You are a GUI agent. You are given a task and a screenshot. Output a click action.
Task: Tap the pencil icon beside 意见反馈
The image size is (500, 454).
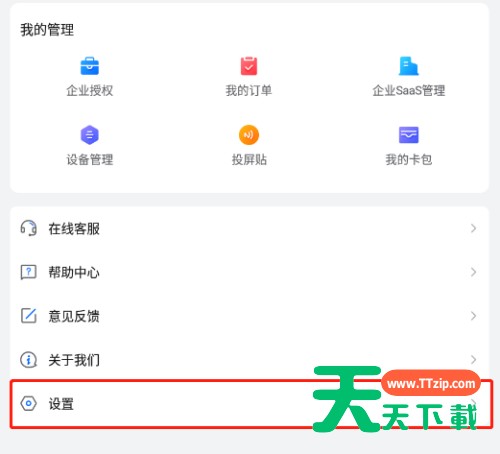tap(29, 316)
